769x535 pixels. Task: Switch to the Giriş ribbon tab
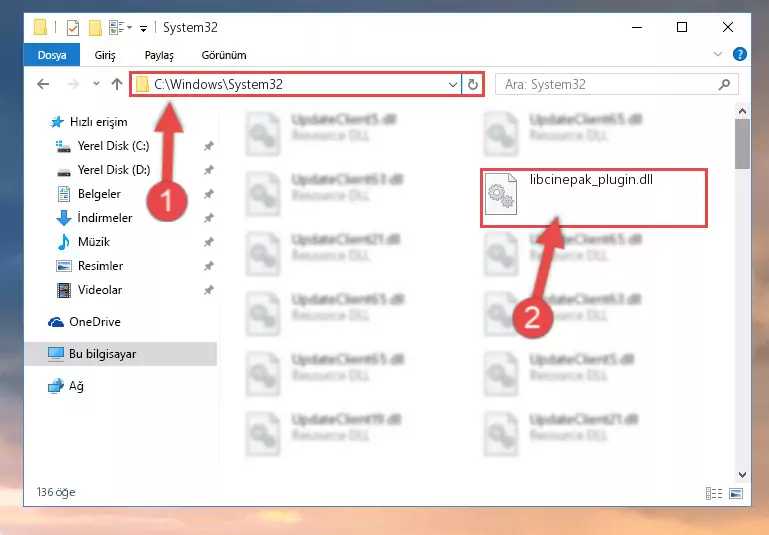pyautogui.click(x=105, y=55)
